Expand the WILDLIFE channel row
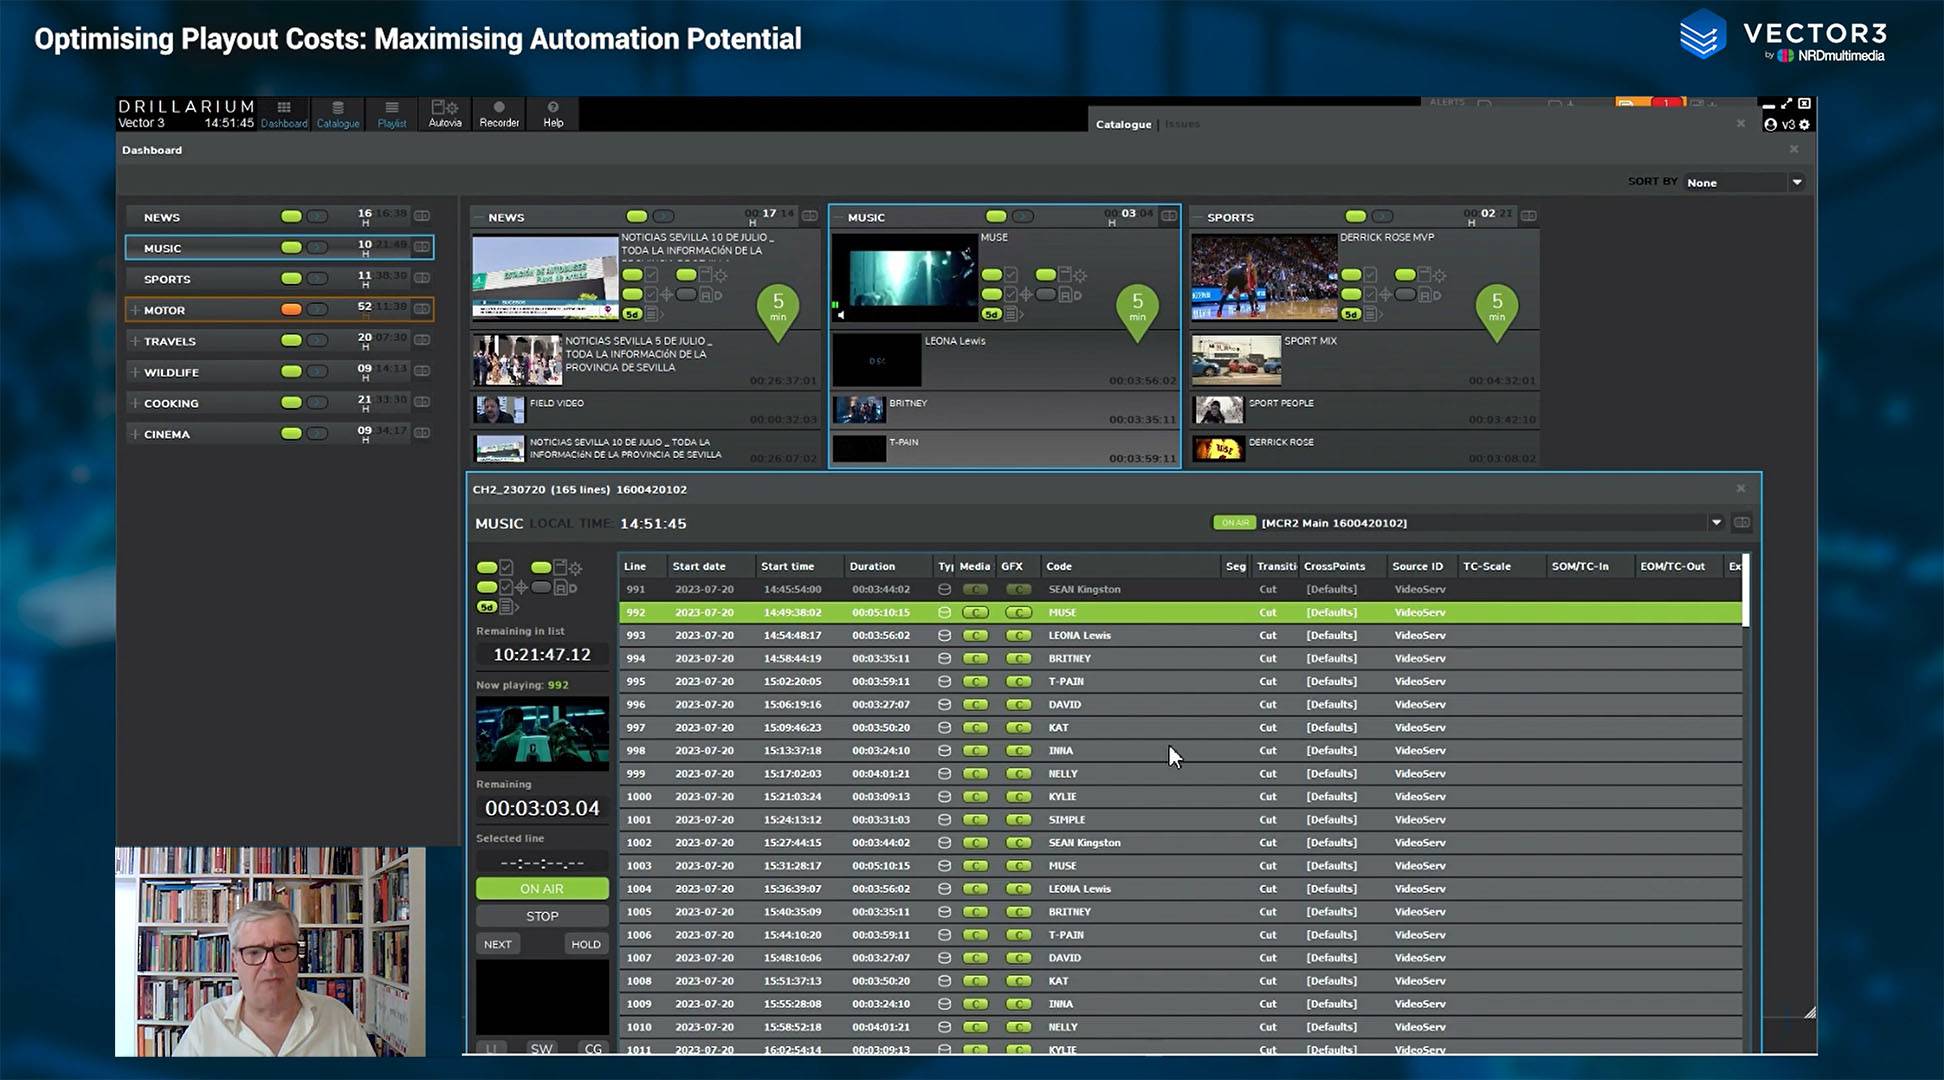This screenshot has width=1944, height=1080. pyautogui.click(x=135, y=372)
